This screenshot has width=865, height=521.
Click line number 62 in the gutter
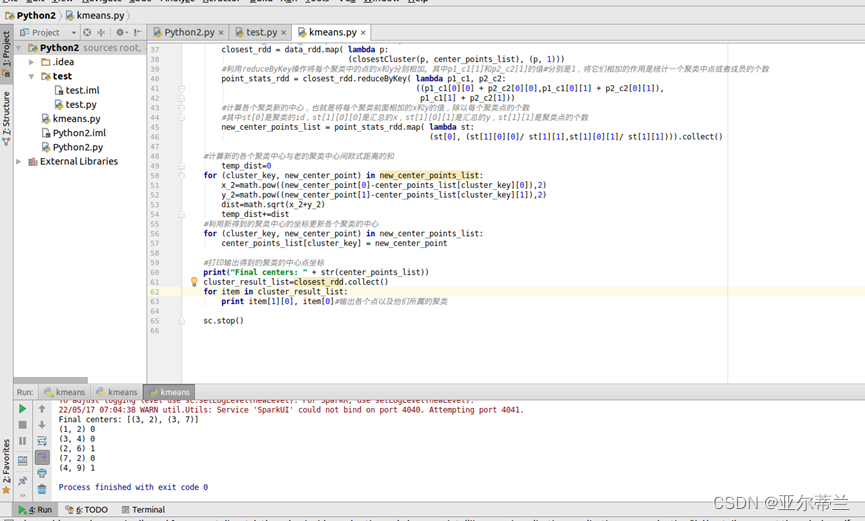coord(154,292)
